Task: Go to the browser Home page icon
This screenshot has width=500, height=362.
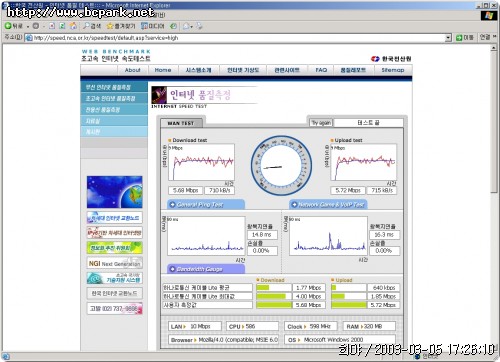Action: point(73,26)
